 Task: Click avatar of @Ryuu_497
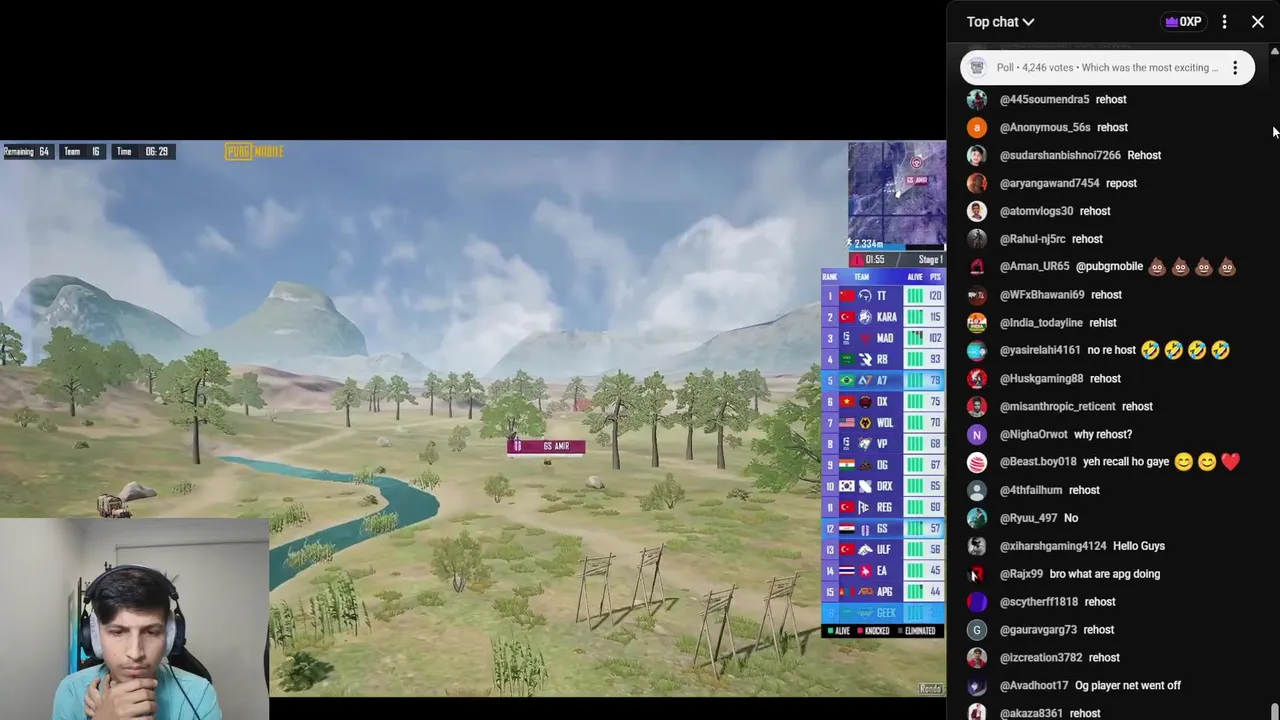tap(977, 518)
